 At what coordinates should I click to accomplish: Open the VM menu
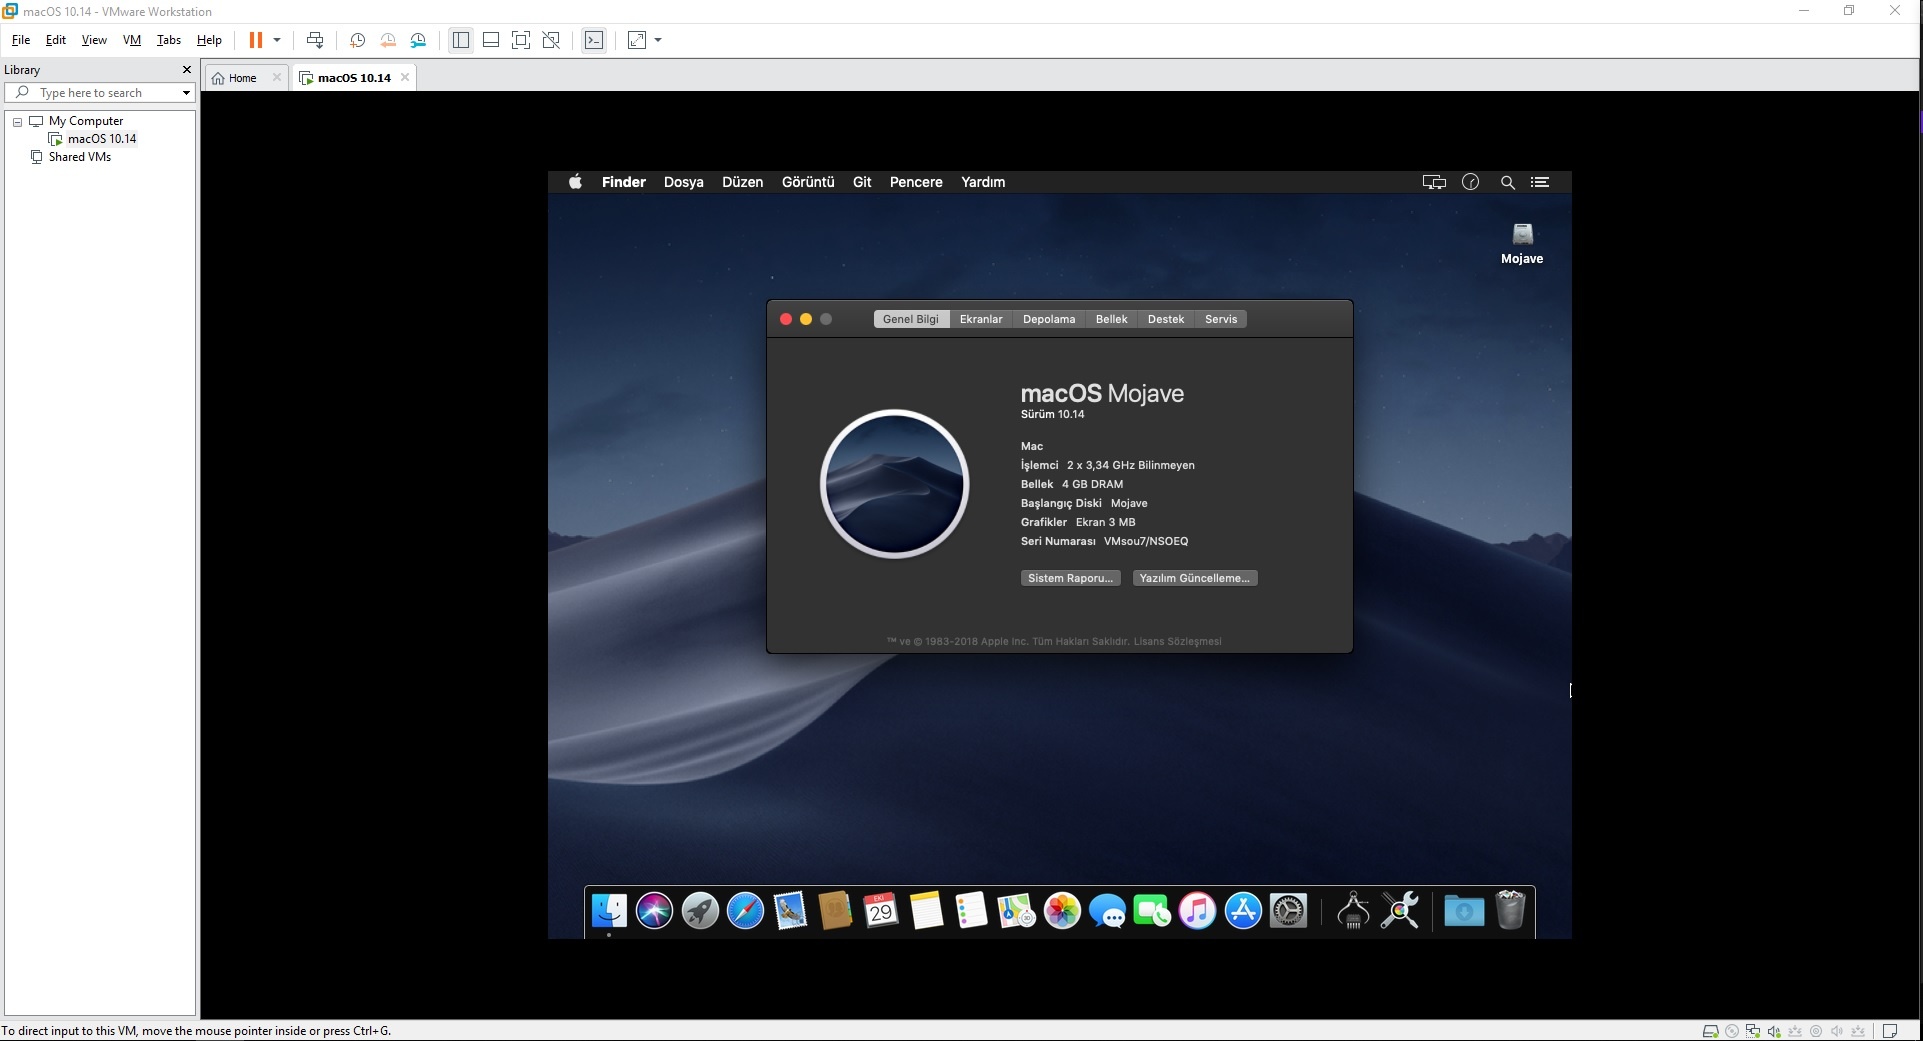(131, 40)
